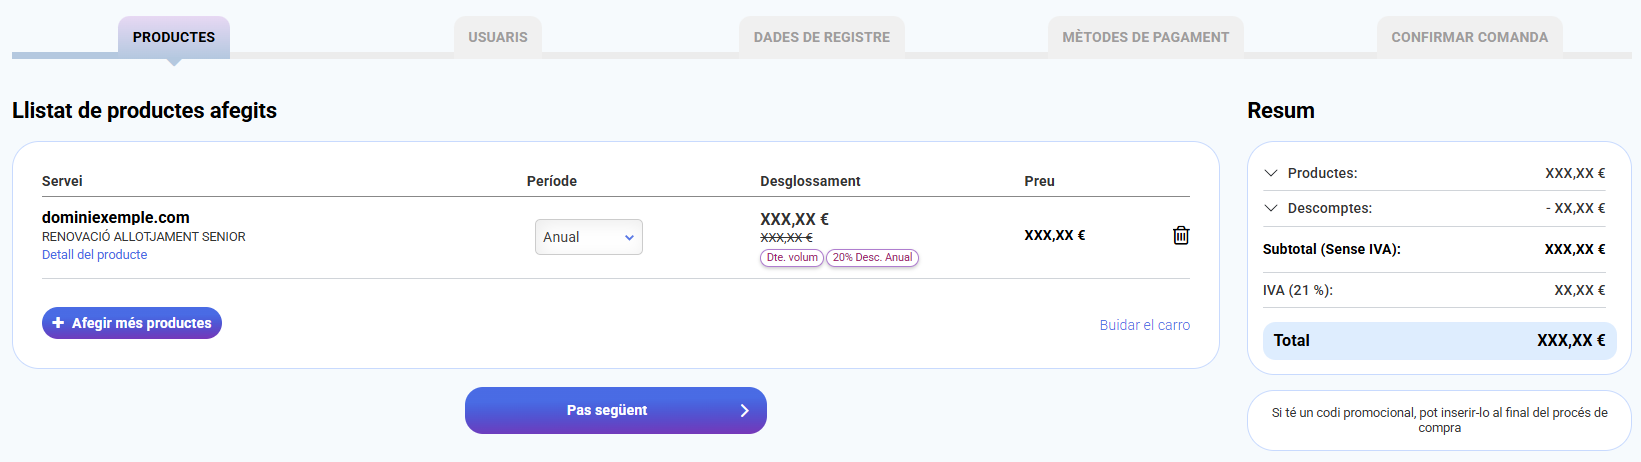
Task: Select the Mètodes de pagament tab
Action: coord(1145,37)
